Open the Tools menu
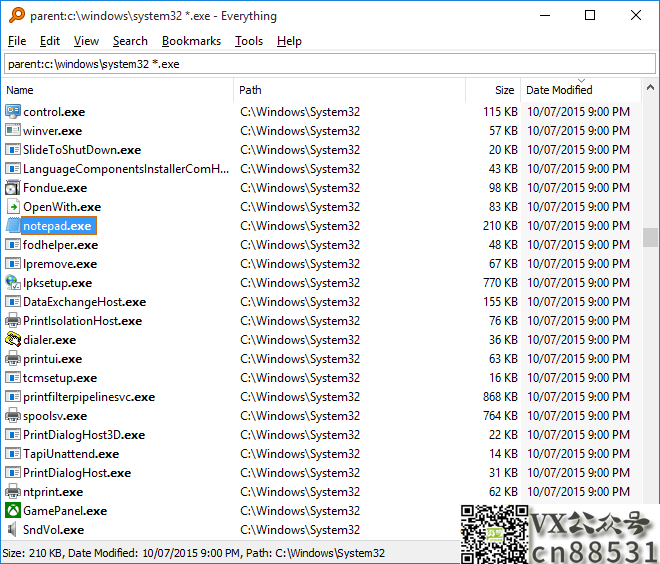This screenshot has width=660, height=564. pos(249,41)
